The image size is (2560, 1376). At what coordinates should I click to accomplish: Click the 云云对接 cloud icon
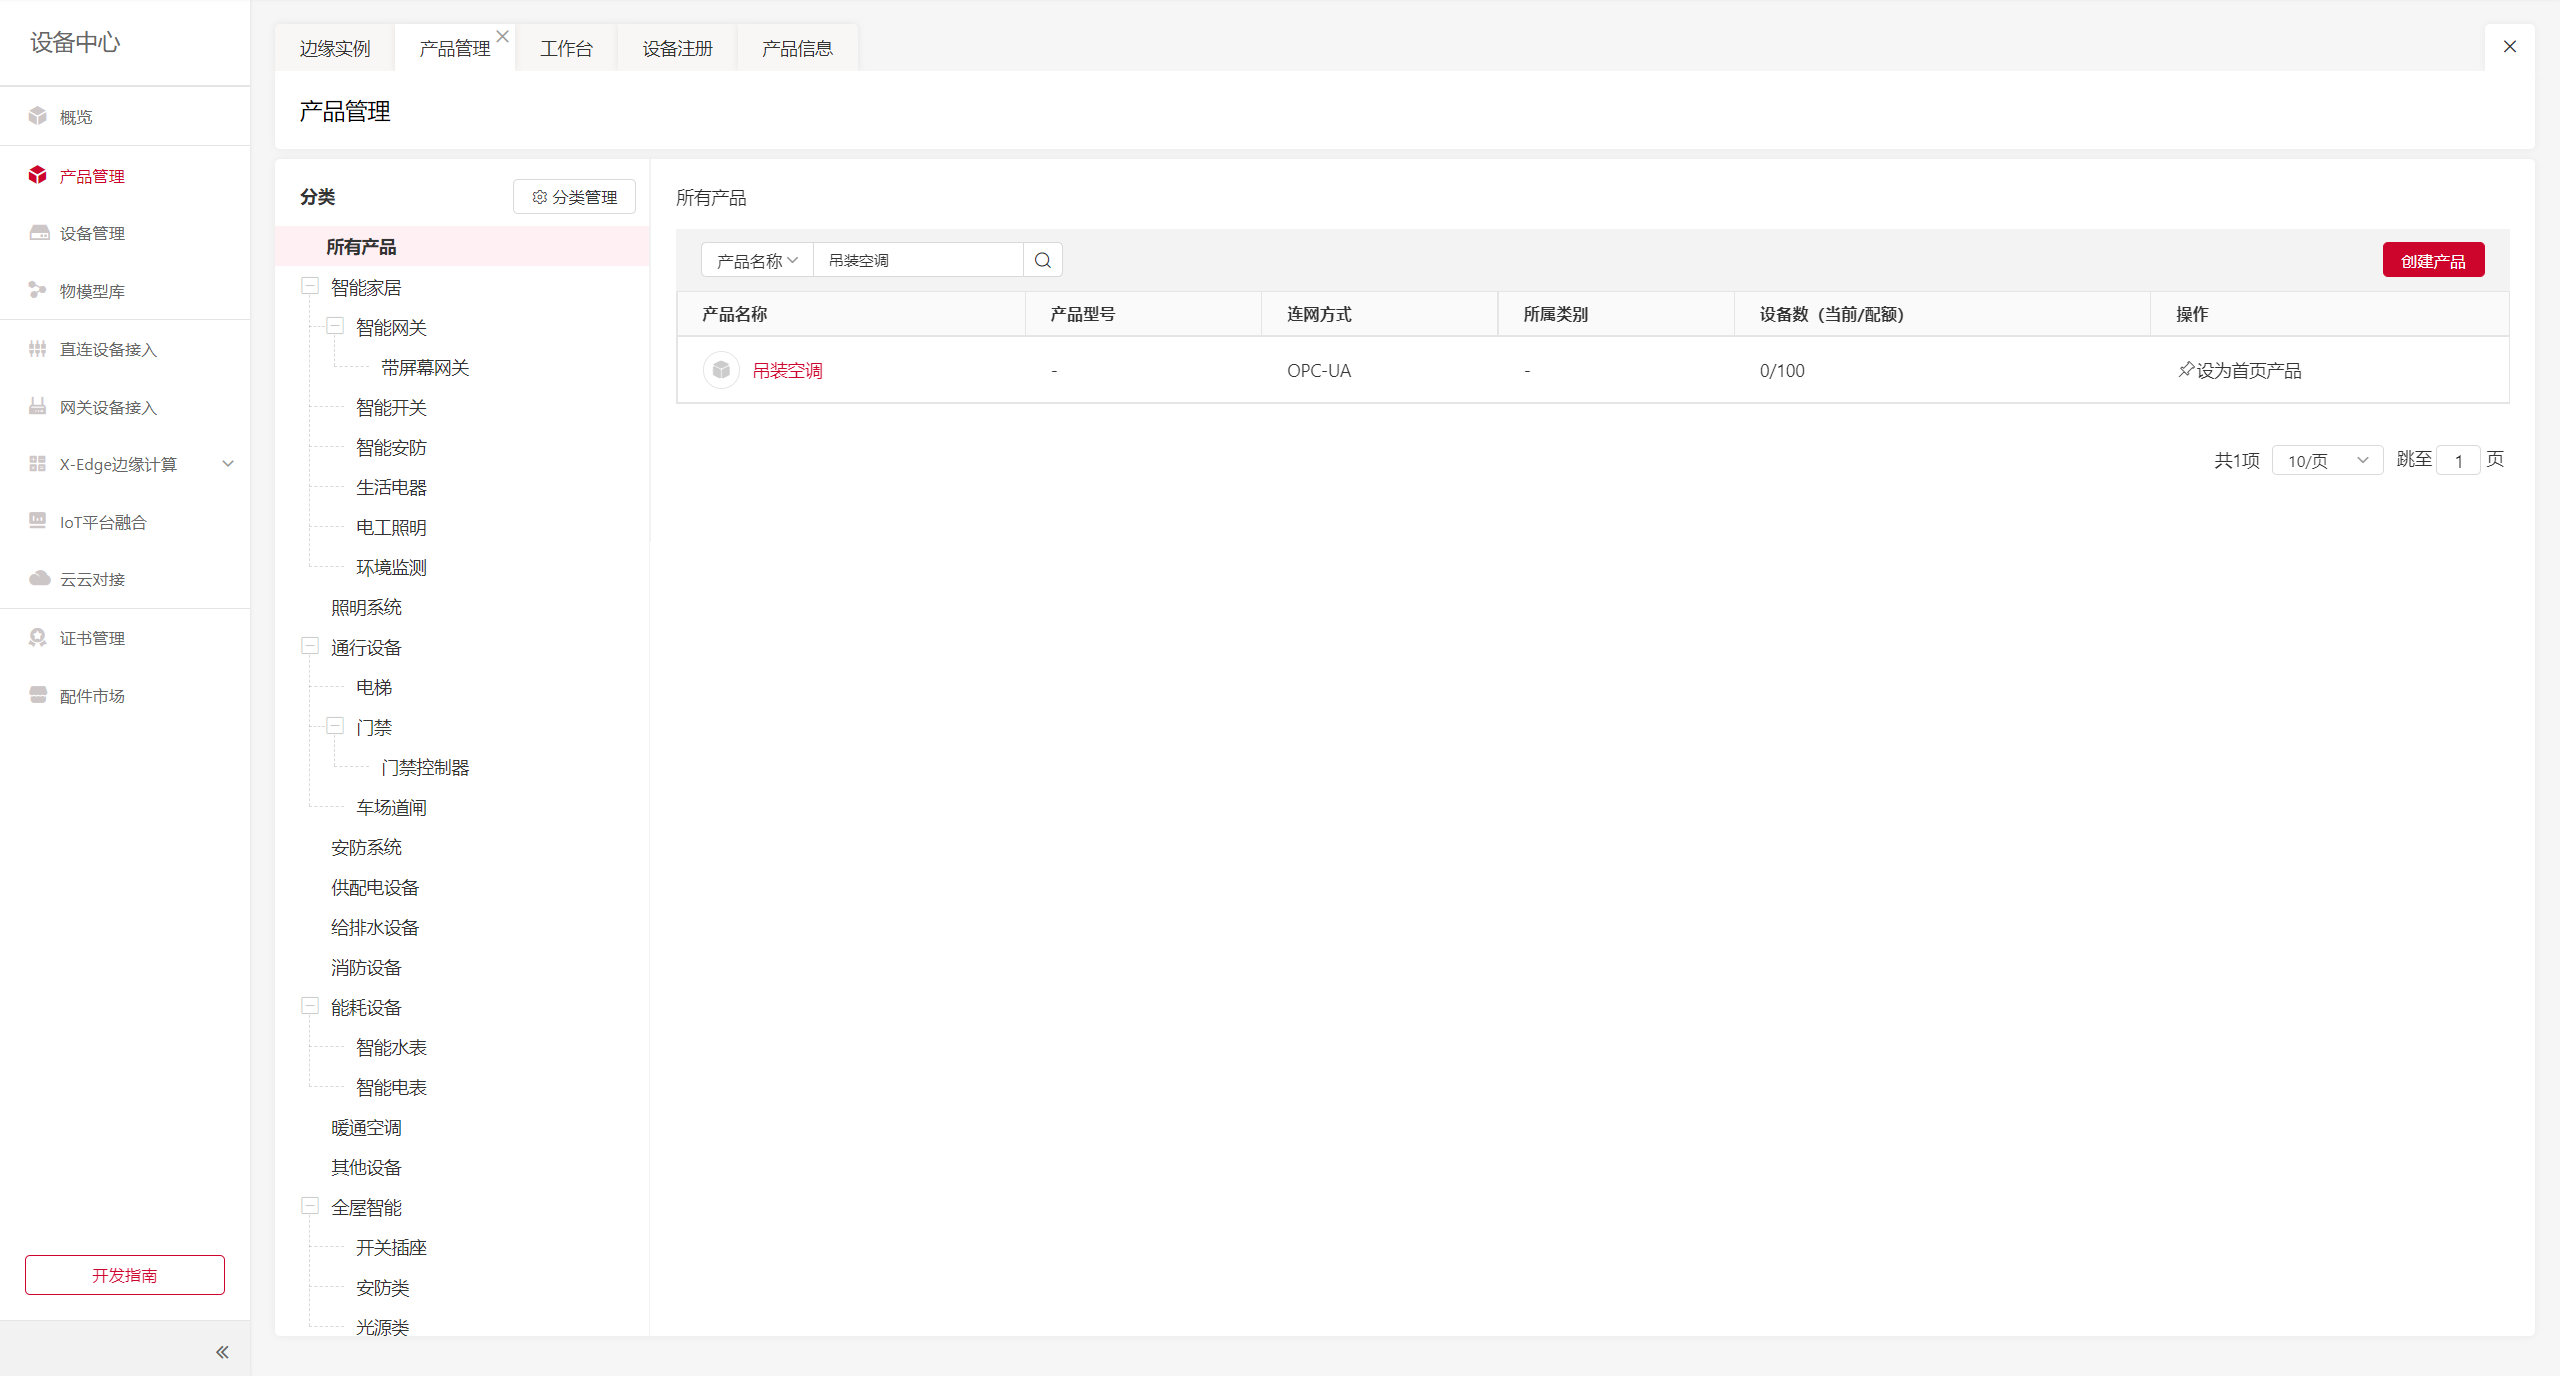pyautogui.click(x=39, y=579)
